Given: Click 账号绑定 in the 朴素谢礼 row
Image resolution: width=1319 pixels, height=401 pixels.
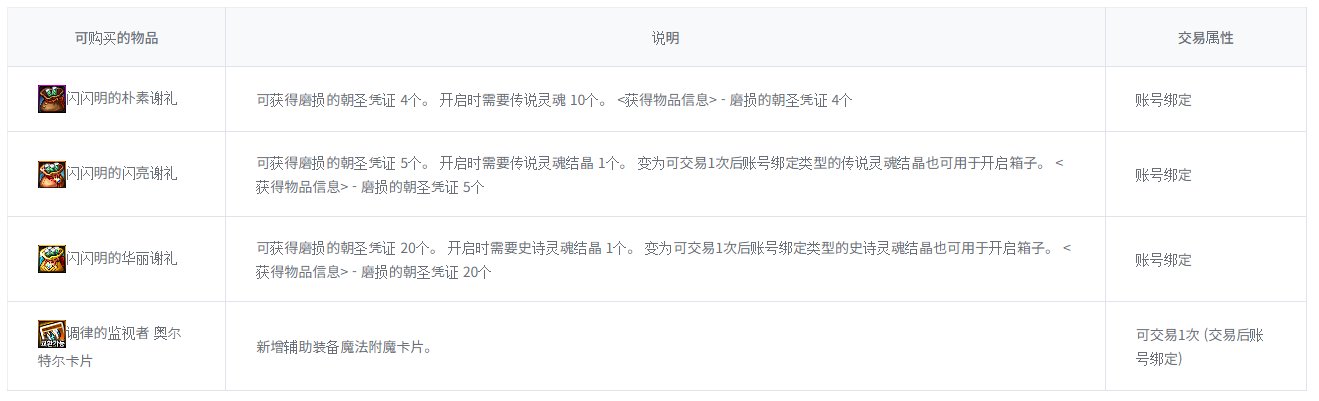Looking at the screenshot, I should 1163,100.
